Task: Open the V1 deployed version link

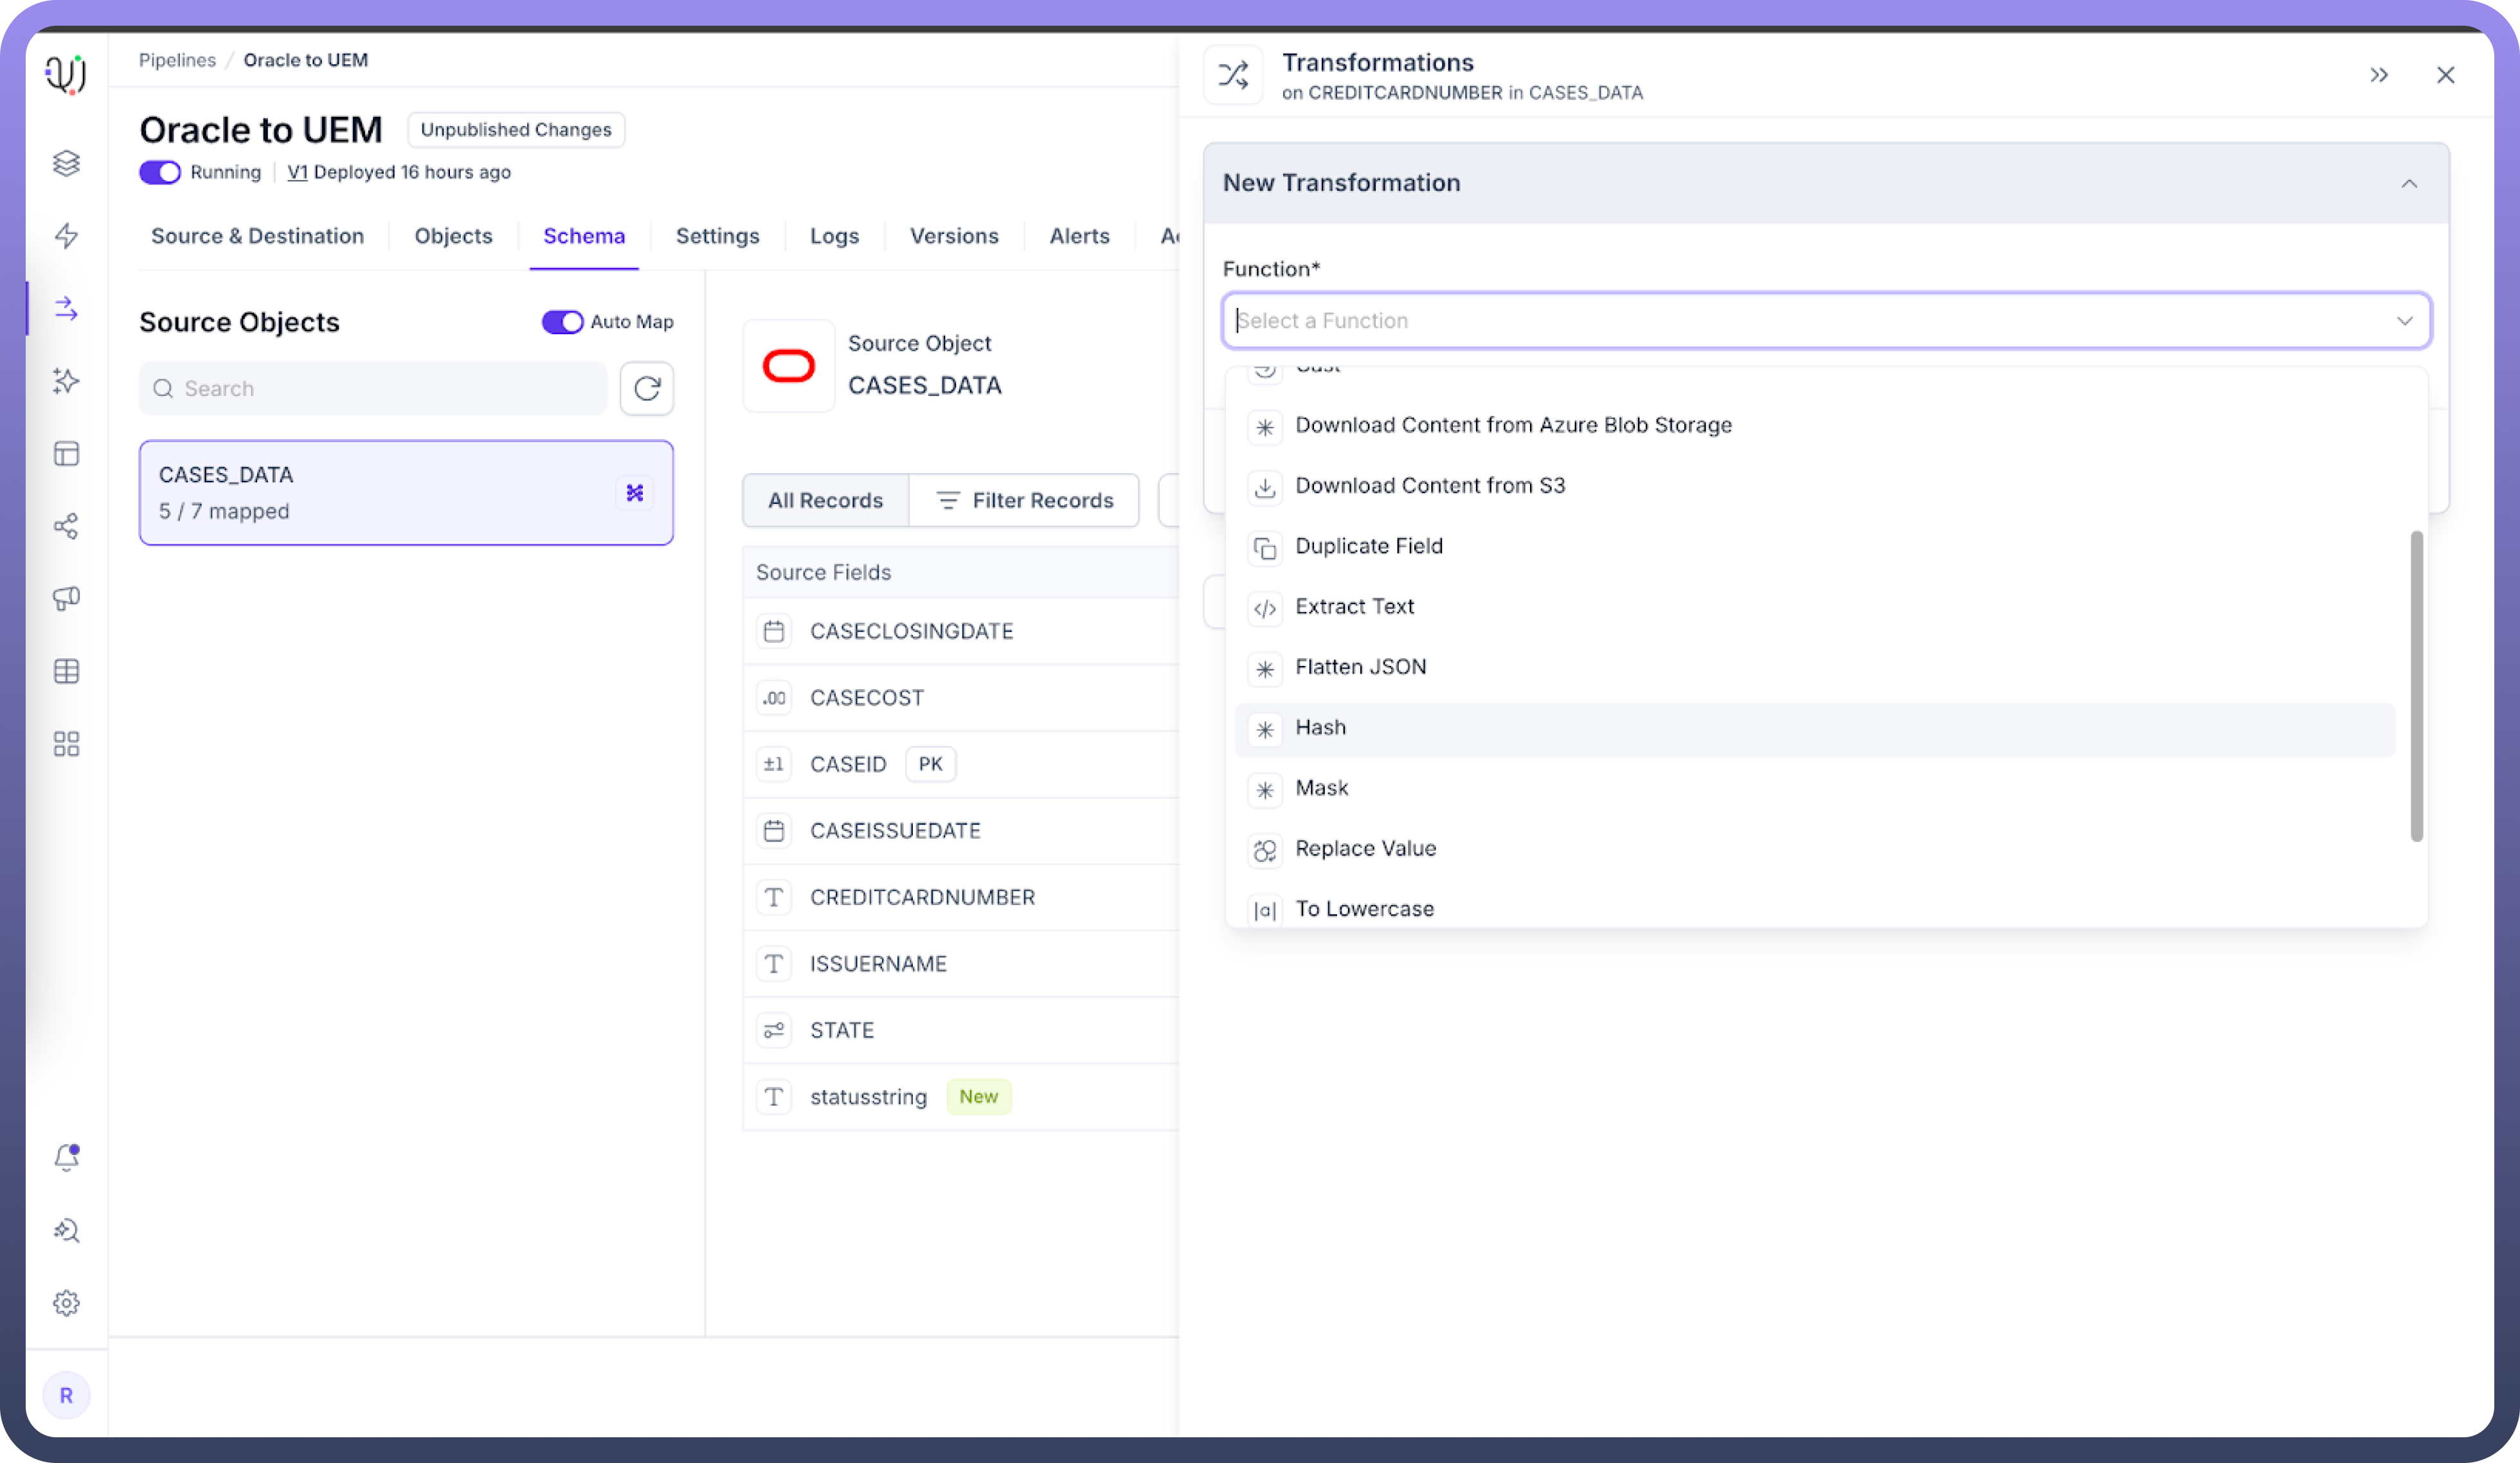Action: pos(297,172)
